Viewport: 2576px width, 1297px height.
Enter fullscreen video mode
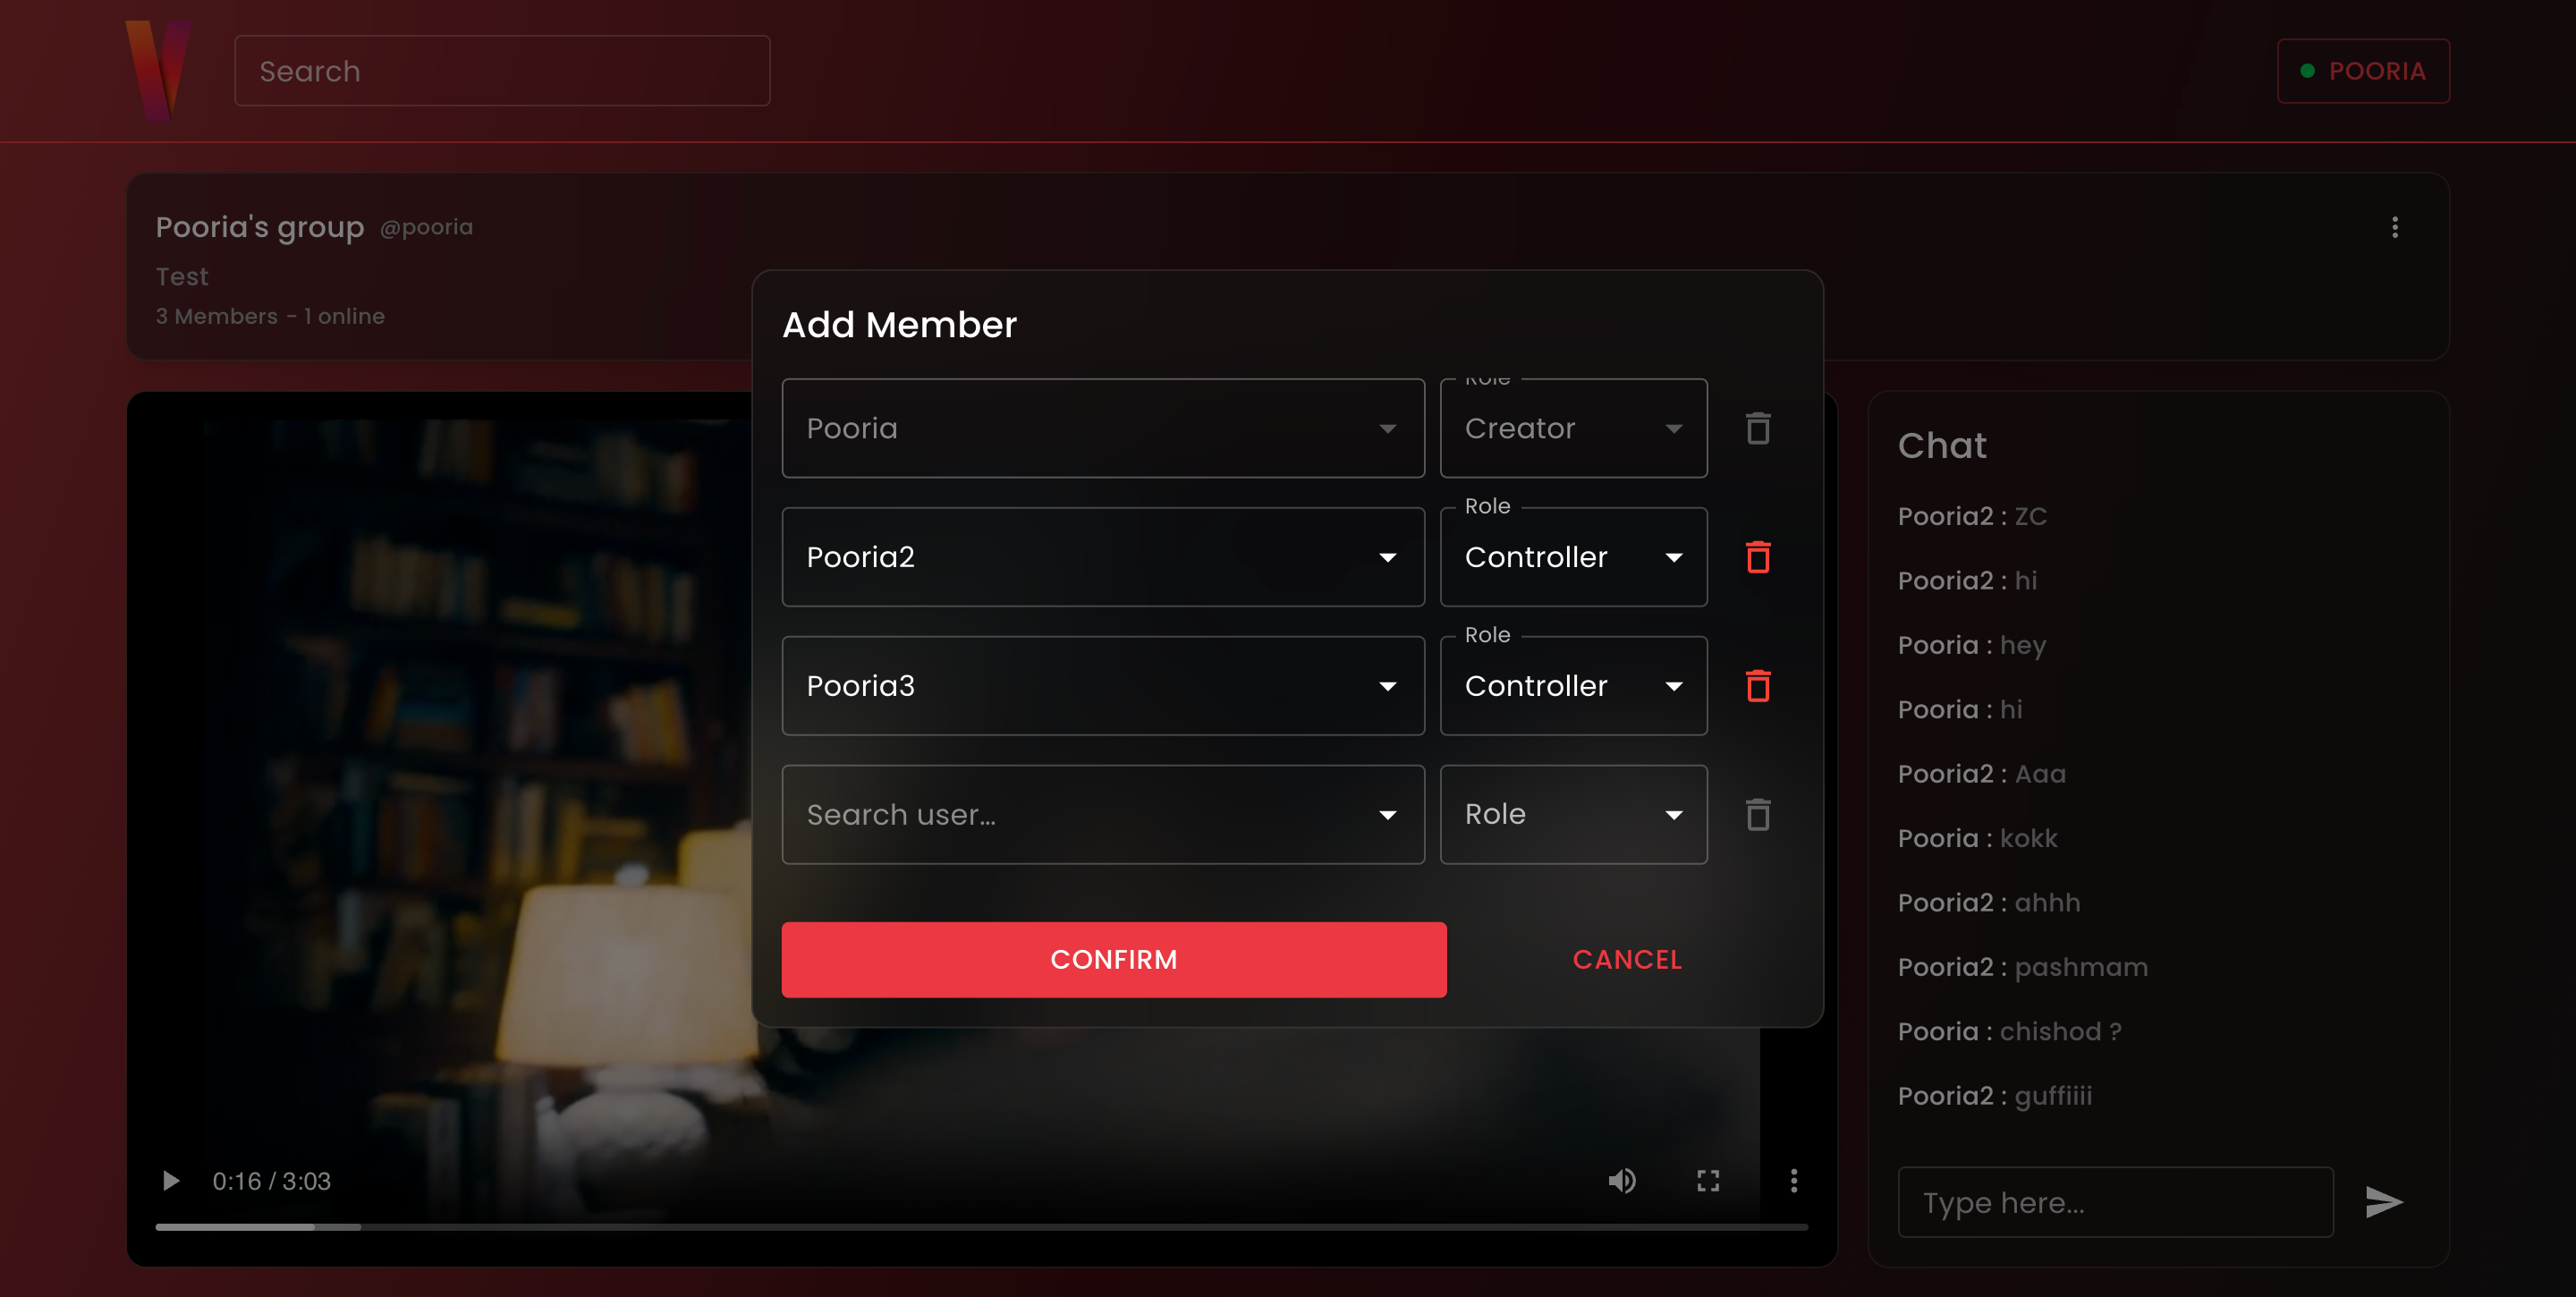coord(1708,1181)
